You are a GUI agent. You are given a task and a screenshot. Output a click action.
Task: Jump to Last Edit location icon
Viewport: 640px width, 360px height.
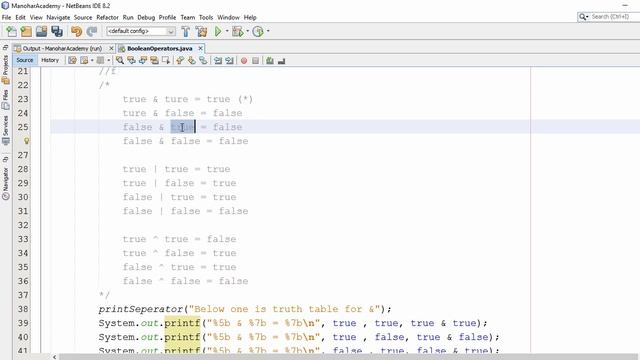click(72, 60)
